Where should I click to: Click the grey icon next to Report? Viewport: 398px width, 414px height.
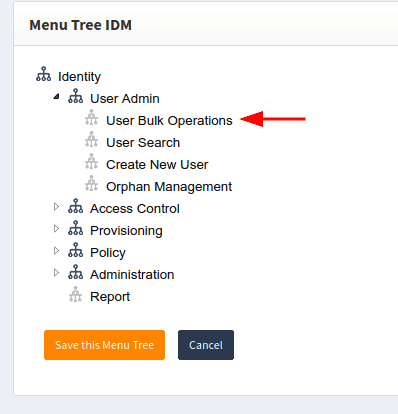click(76, 294)
